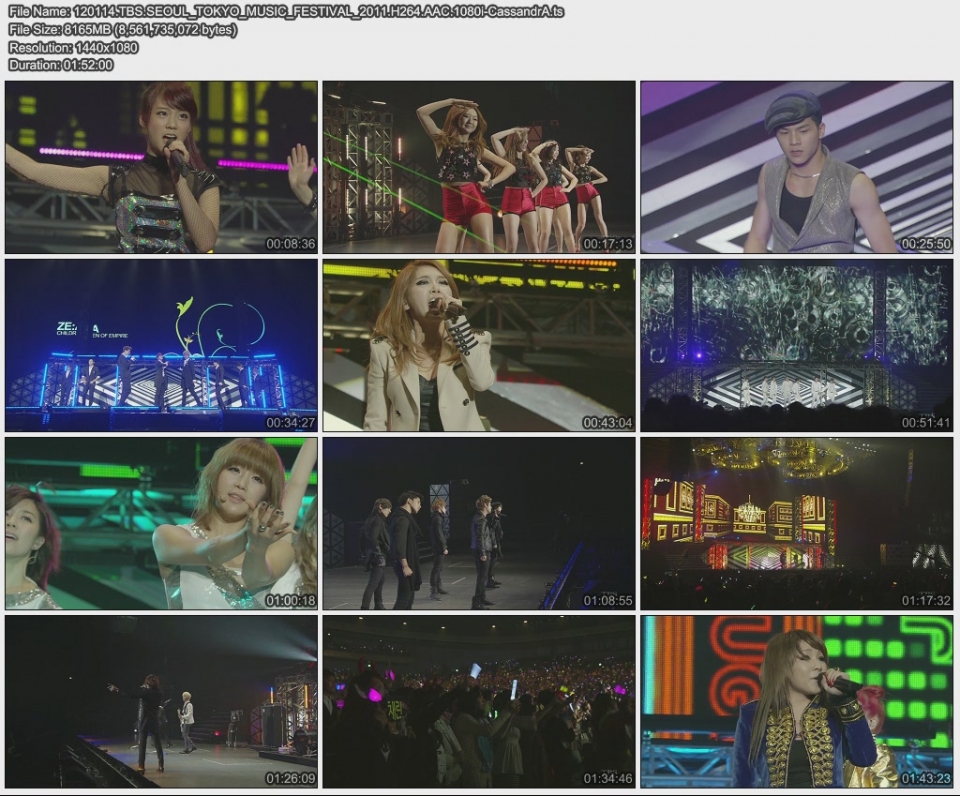Open the ZE:A group stage thumbnail at 00:34:27
Screen dimensions: 960x796
(160, 345)
